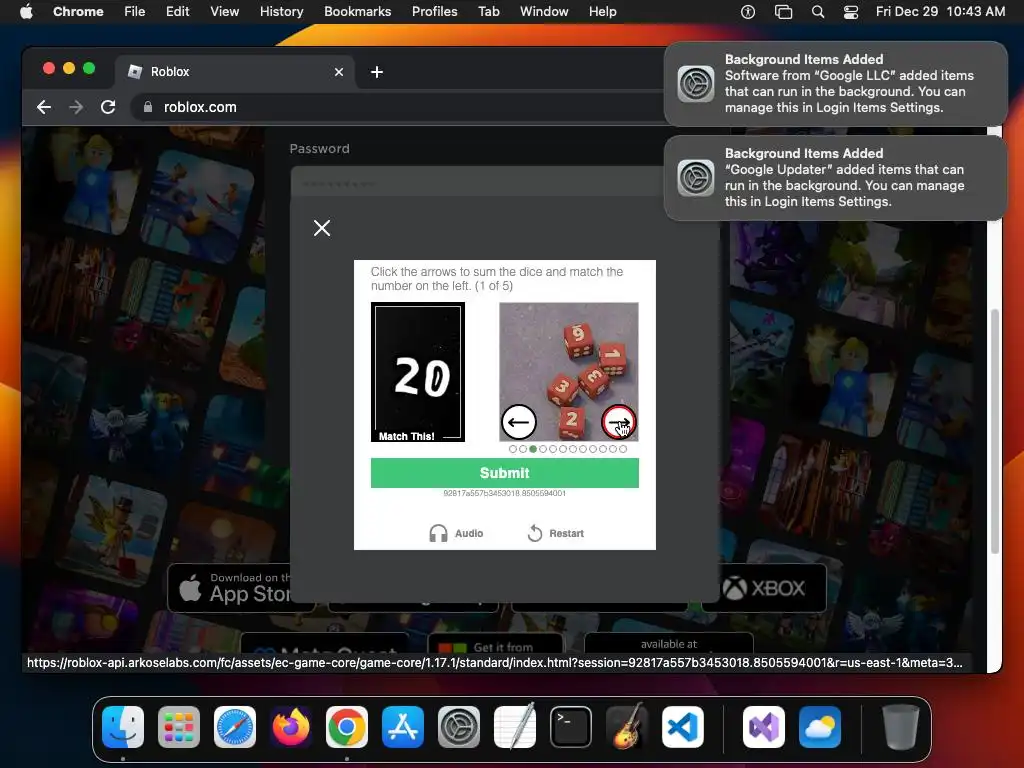Select the last progress dot under the dice
This screenshot has height=768, width=1024.
click(x=623, y=449)
